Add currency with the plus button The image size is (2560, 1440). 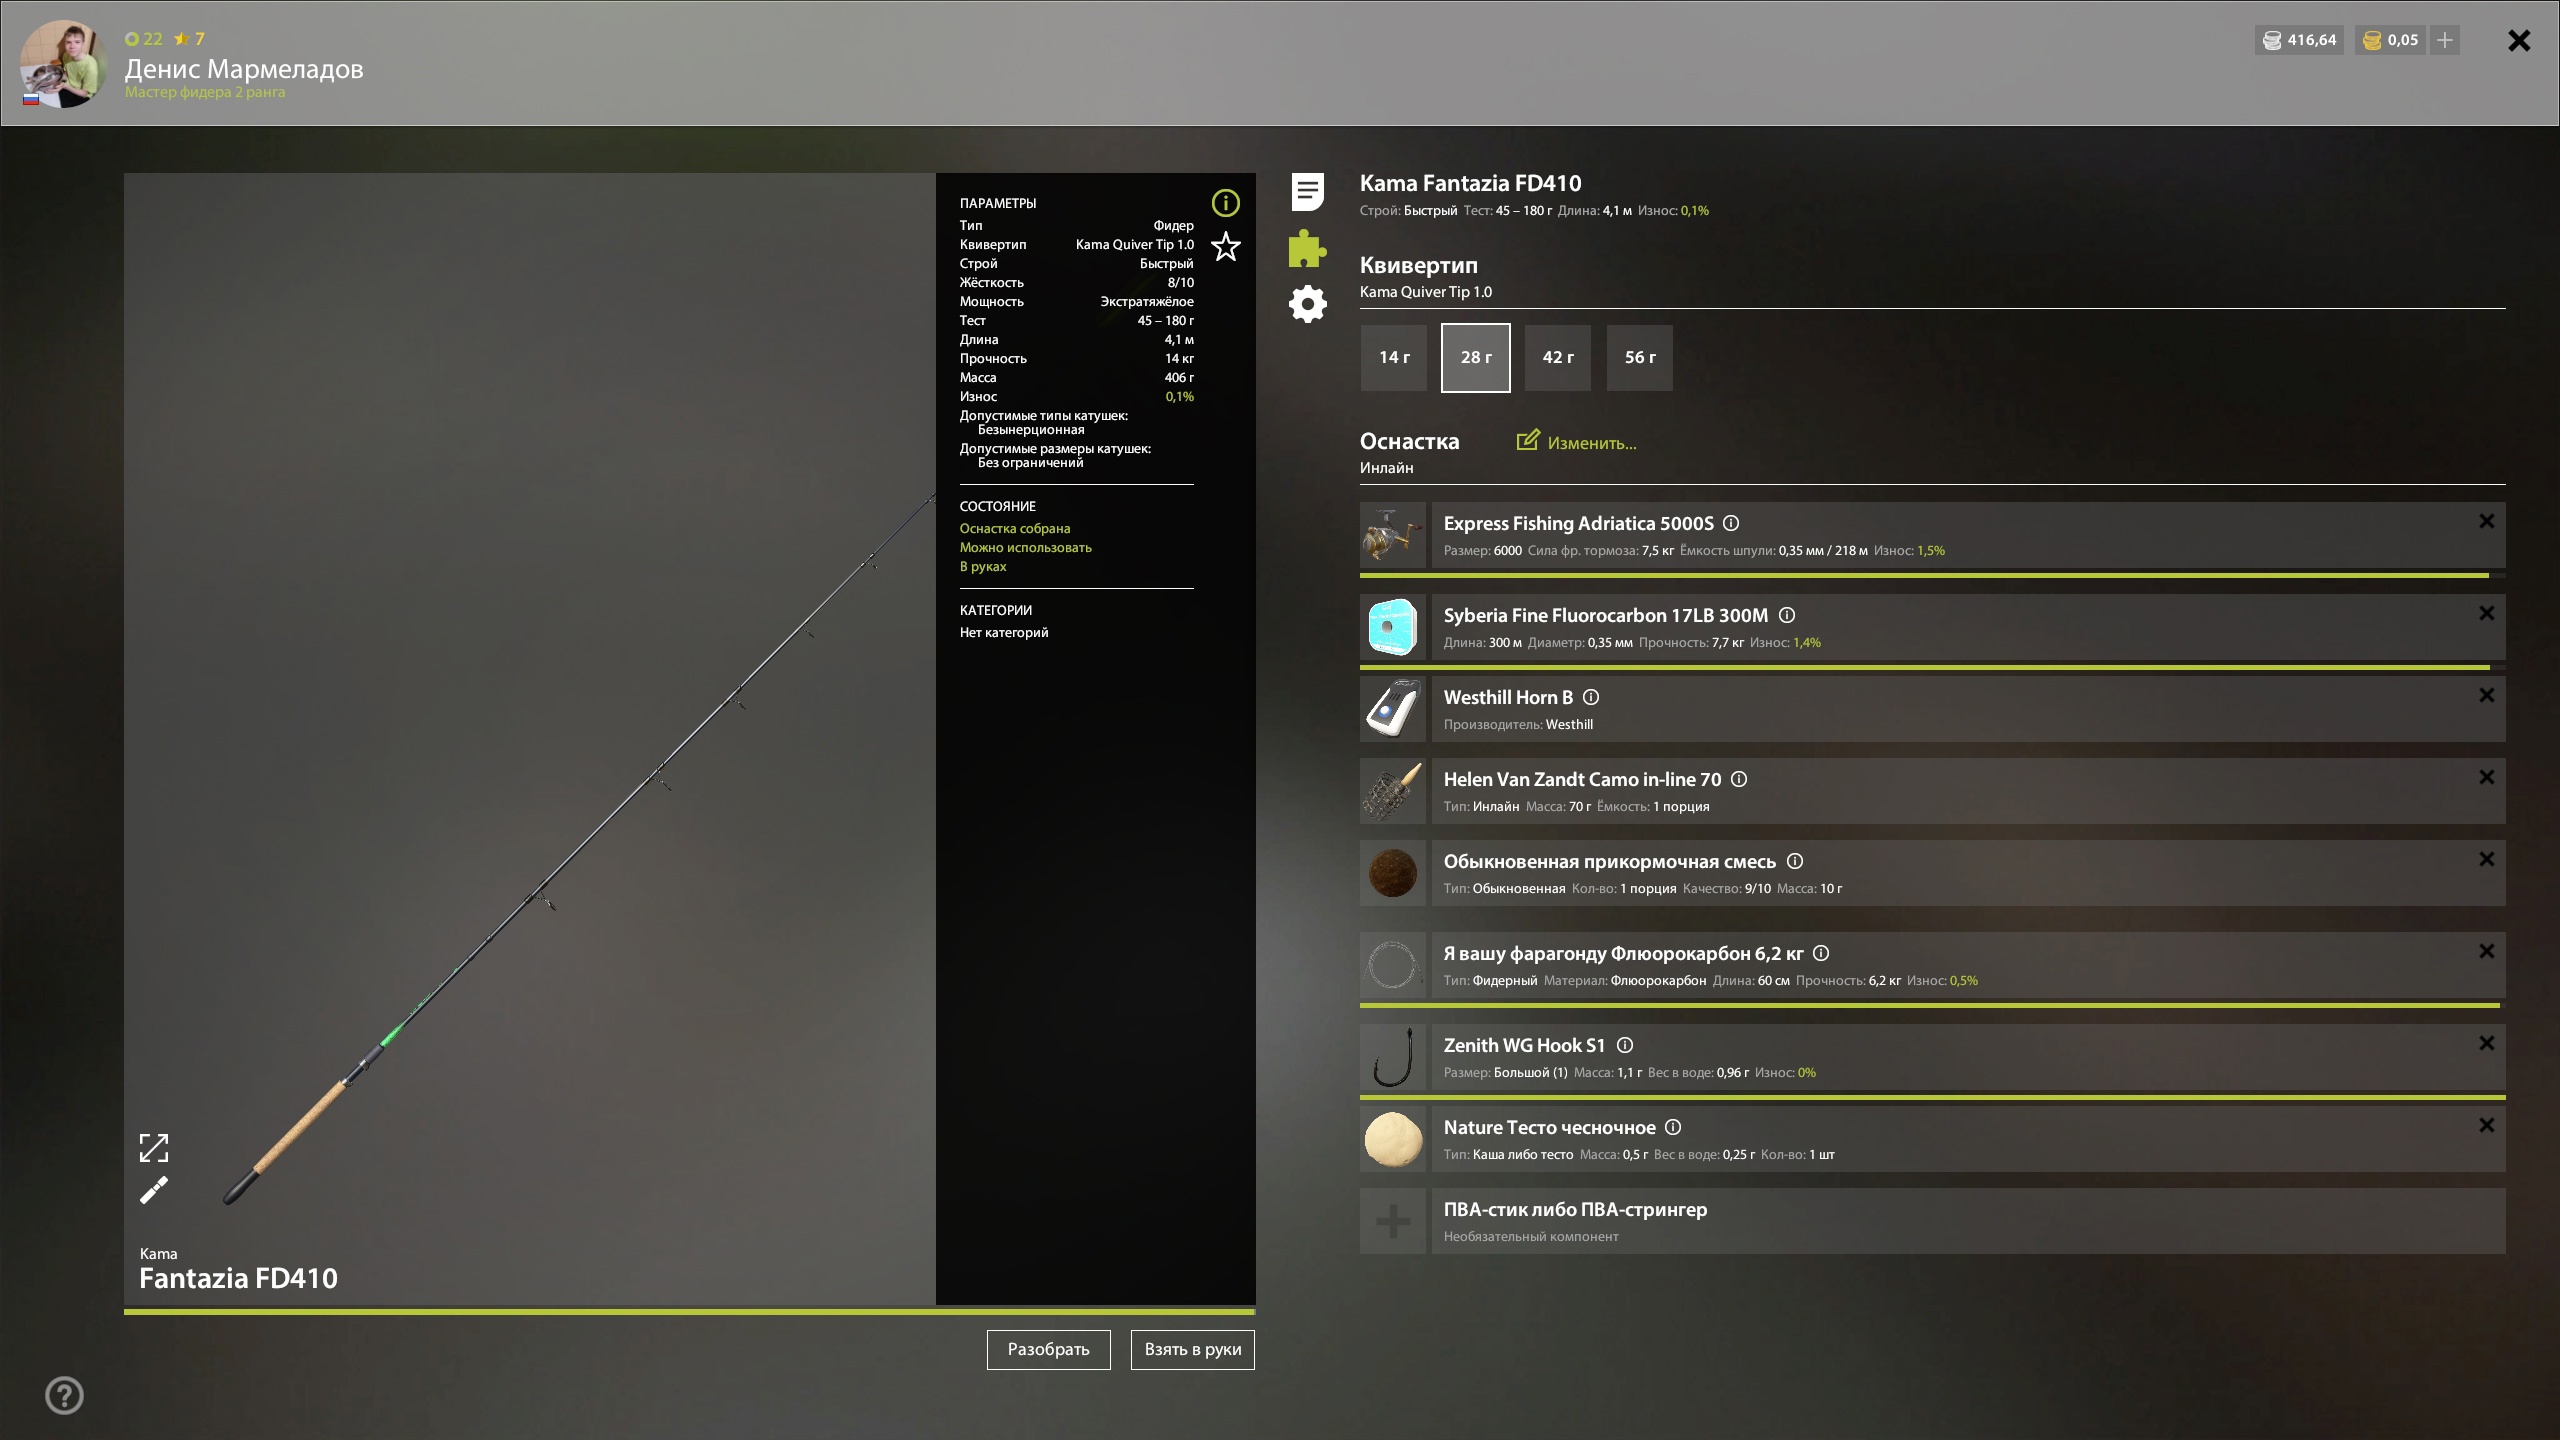[2444, 40]
